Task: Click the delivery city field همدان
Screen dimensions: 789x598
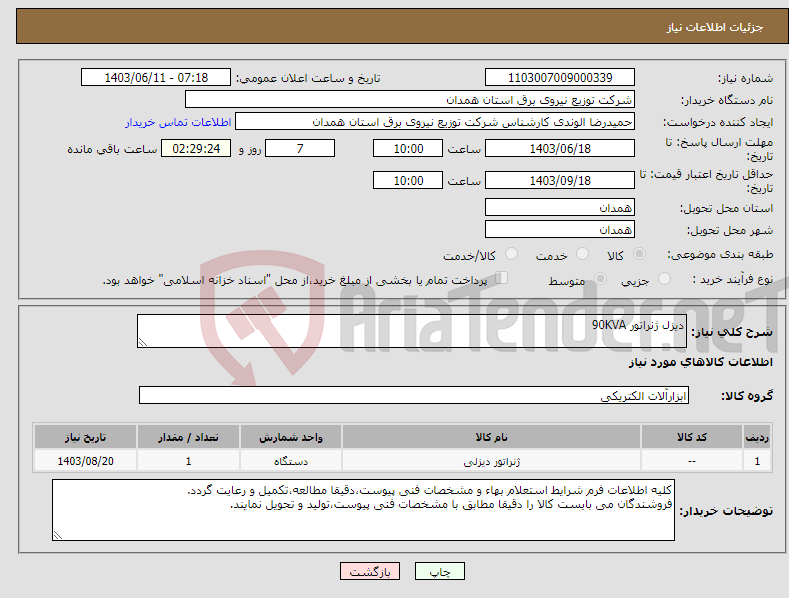Action: point(560,230)
